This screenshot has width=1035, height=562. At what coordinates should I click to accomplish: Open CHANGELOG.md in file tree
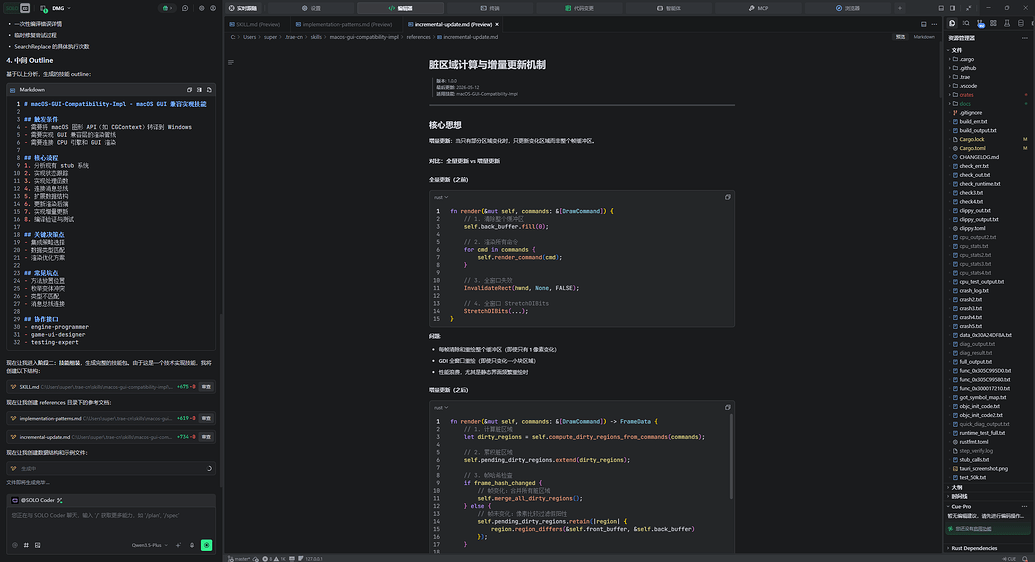(x=988, y=157)
